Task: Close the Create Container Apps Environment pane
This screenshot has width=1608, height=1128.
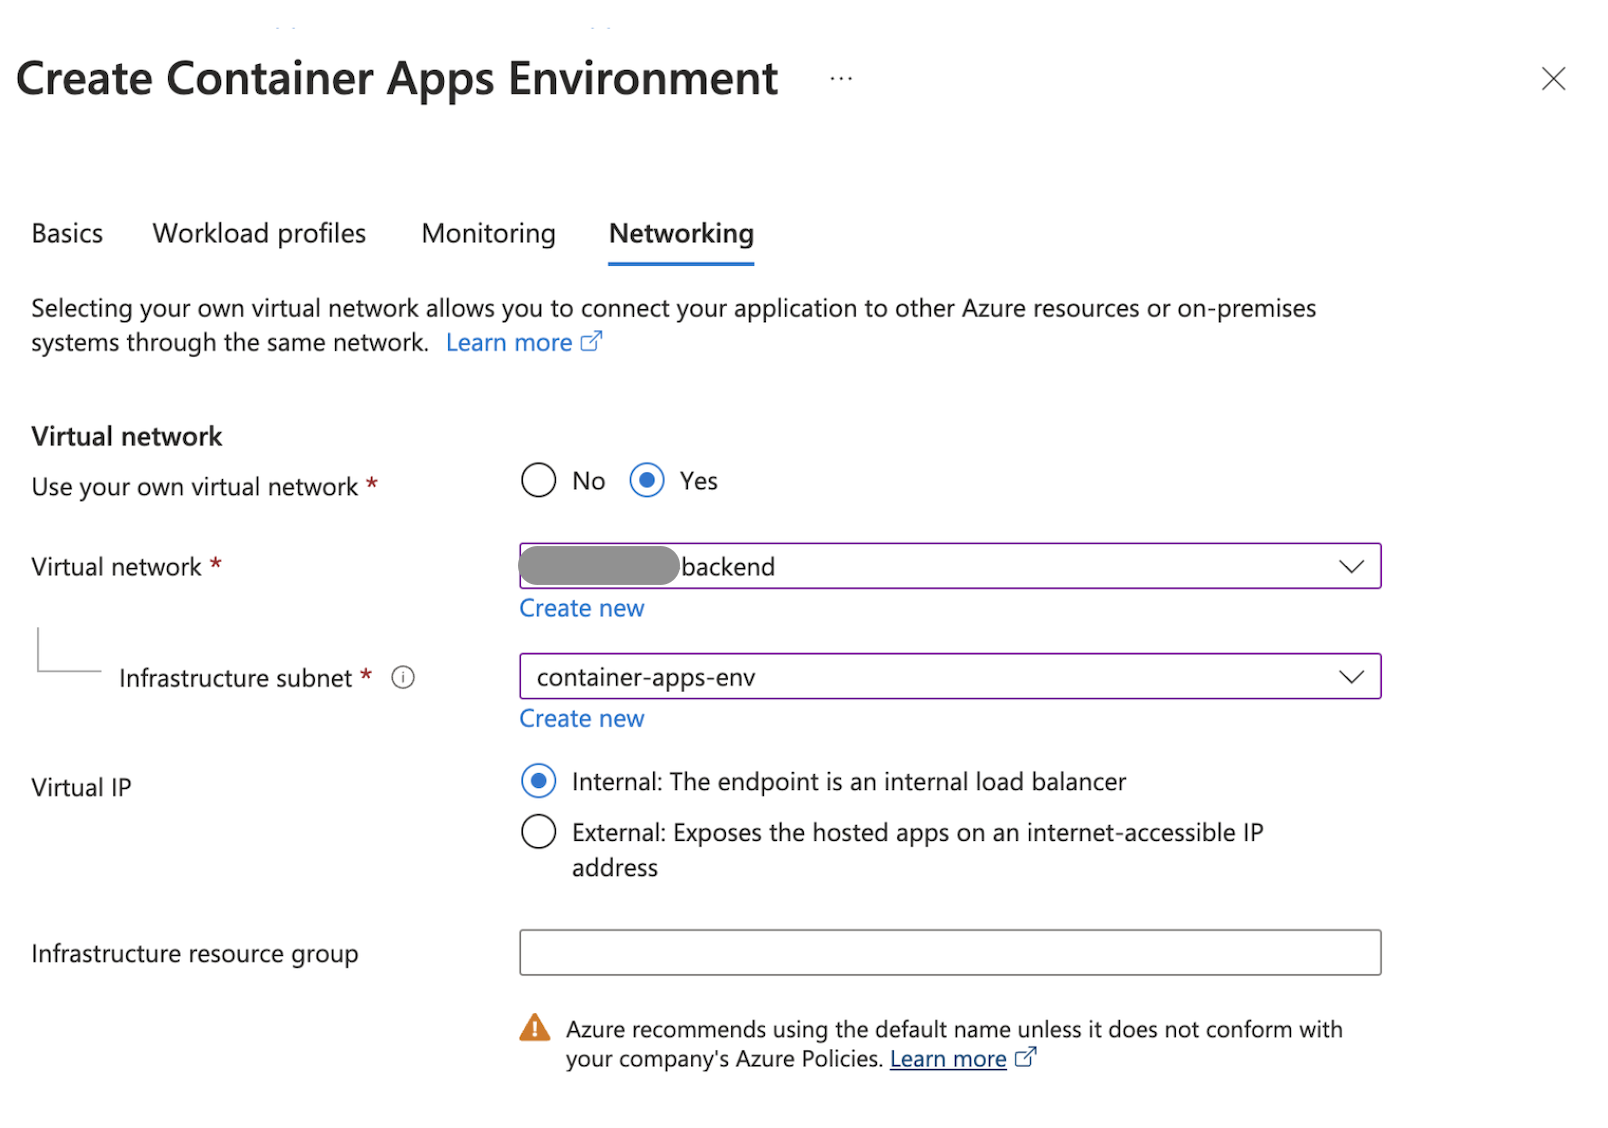Action: tap(1552, 79)
